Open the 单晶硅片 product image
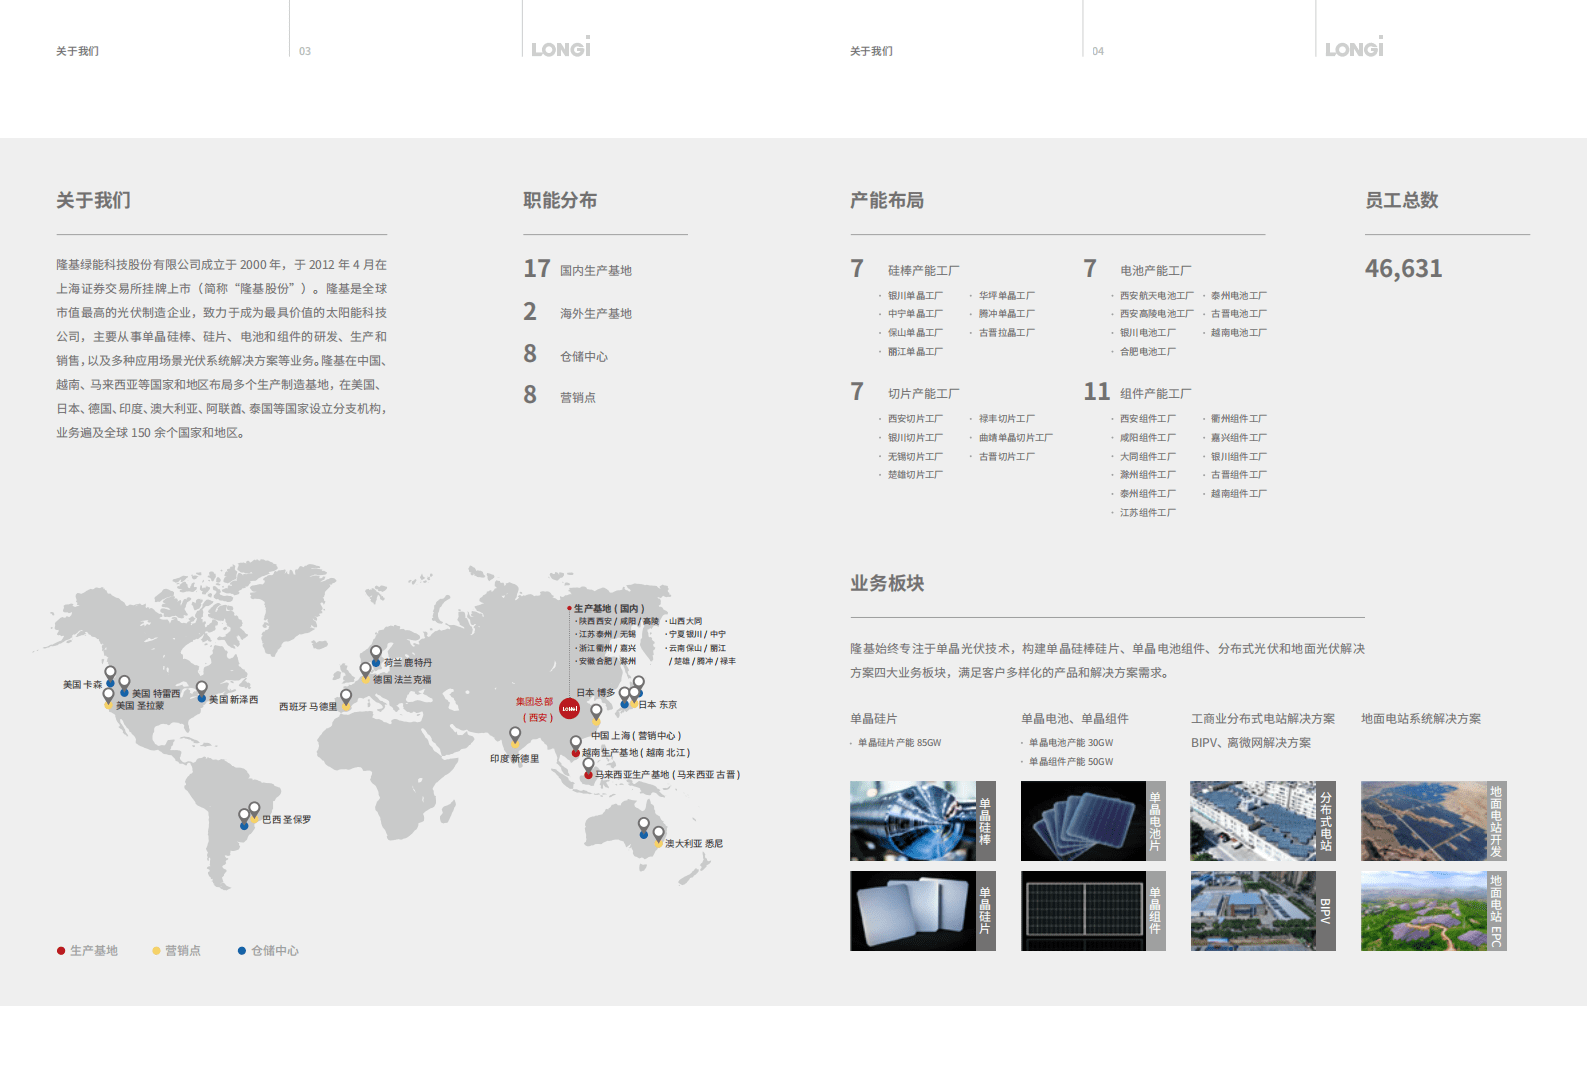Screen dimensions: 1587x1077 [x=913, y=911]
